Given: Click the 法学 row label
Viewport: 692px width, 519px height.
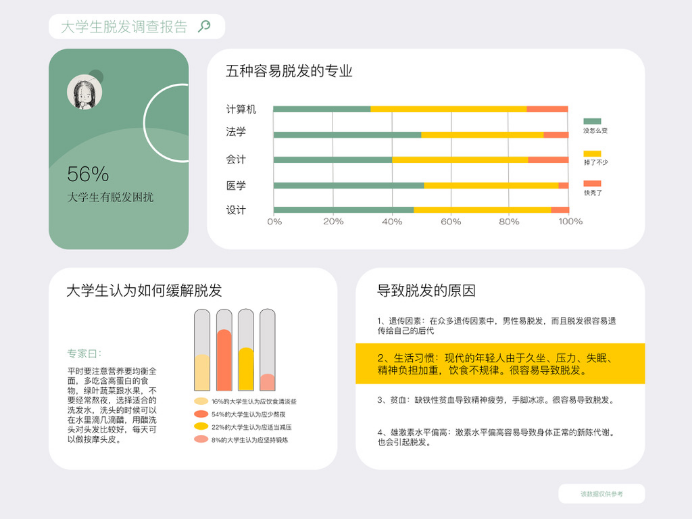Looking at the screenshot, I should click(x=236, y=132).
